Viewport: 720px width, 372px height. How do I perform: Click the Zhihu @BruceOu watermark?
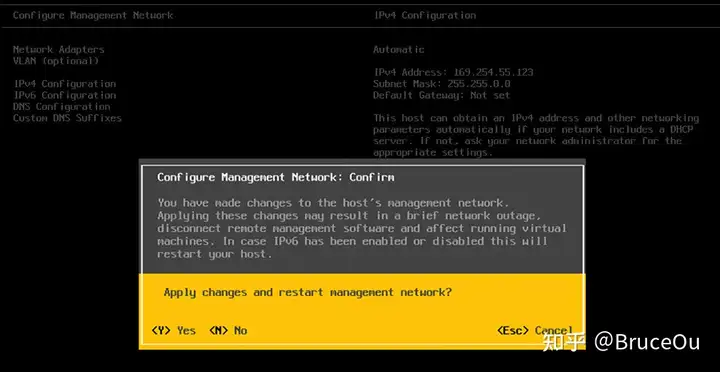point(621,343)
